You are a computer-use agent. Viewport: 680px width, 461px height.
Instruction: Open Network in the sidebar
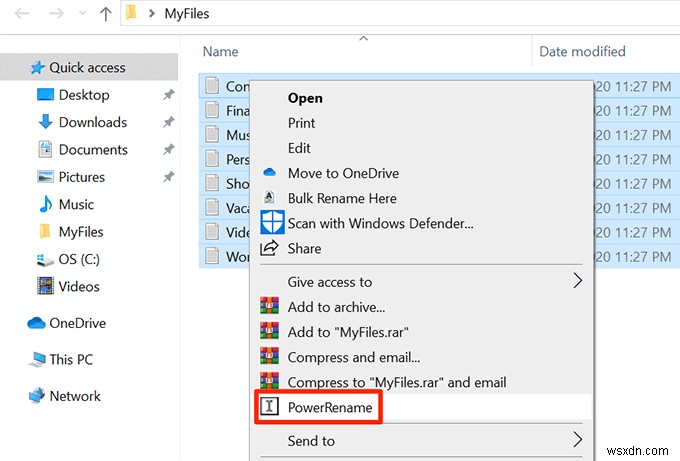click(75, 396)
